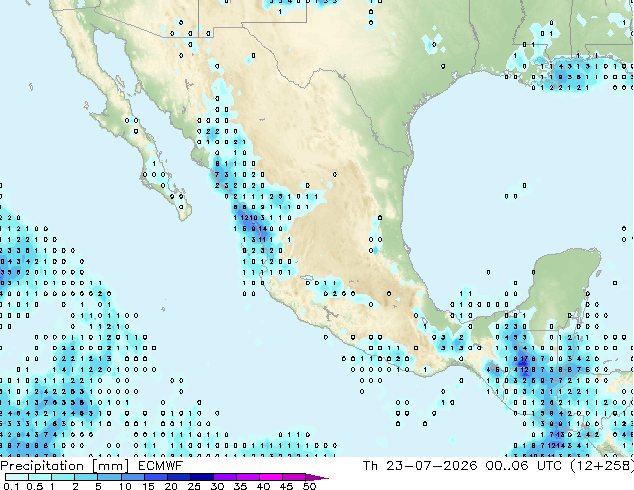Click the 0.5–1 mm legend color swatch
The width and height of the screenshot is (634, 490).
coord(40,477)
